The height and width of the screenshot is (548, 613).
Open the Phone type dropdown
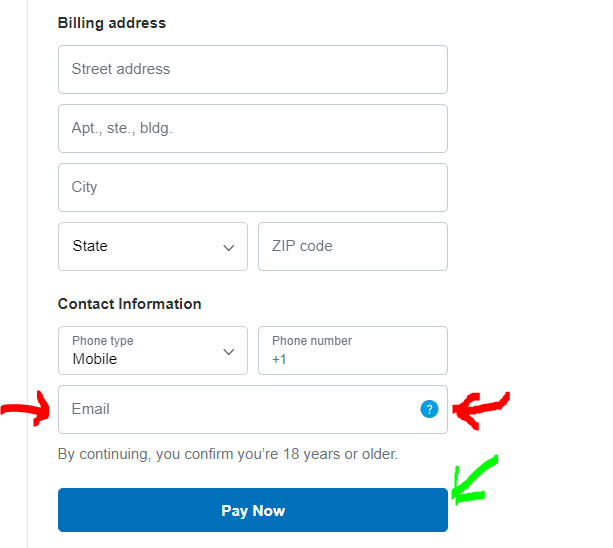click(153, 351)
